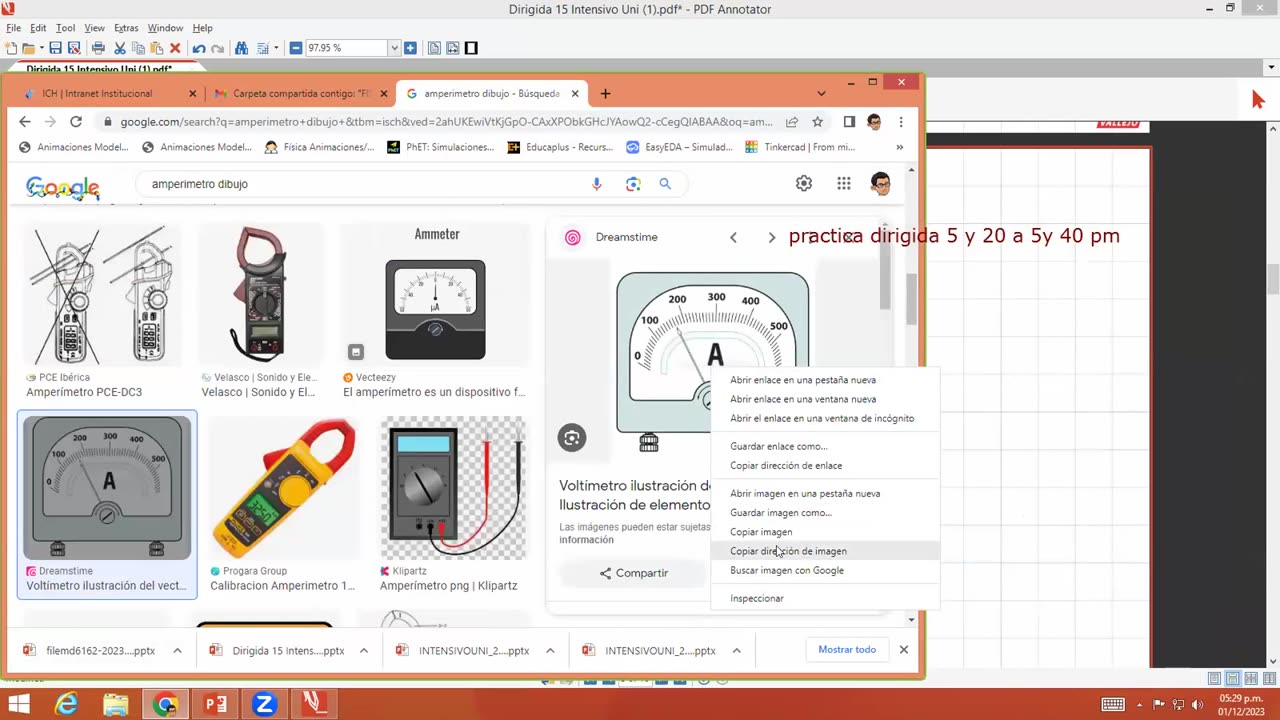Toggle the Chrome side panel icon

[x=849, y=122]
